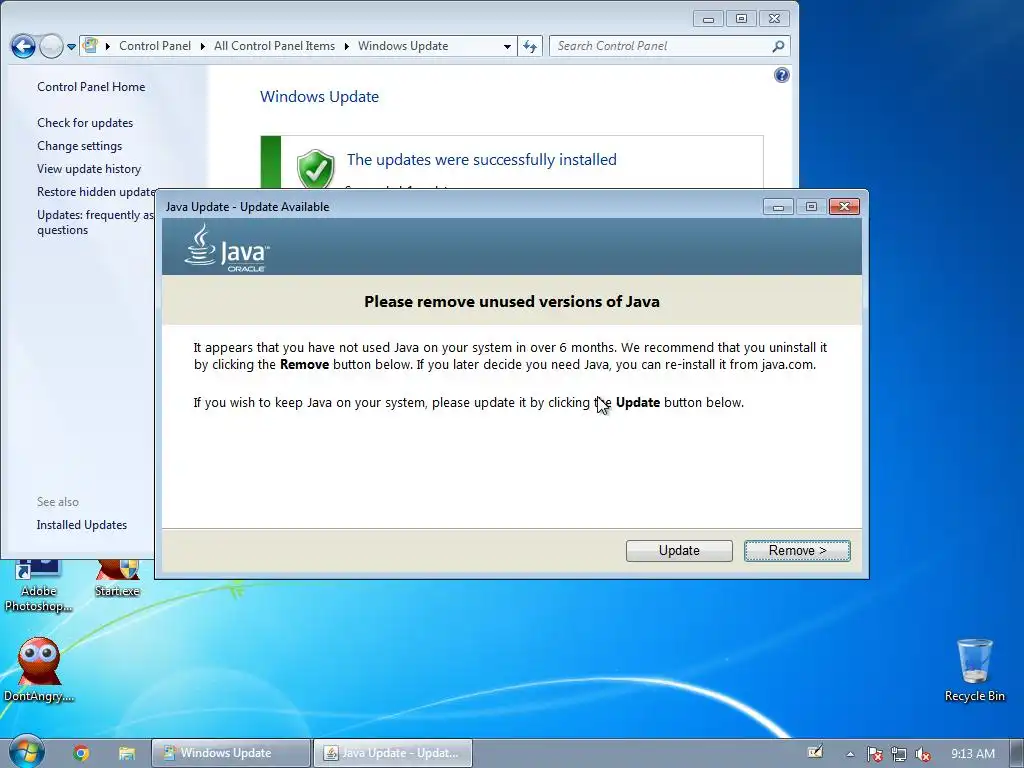
Task: Click Windows Update breadcrumb segment
Action: pos(403,46)
